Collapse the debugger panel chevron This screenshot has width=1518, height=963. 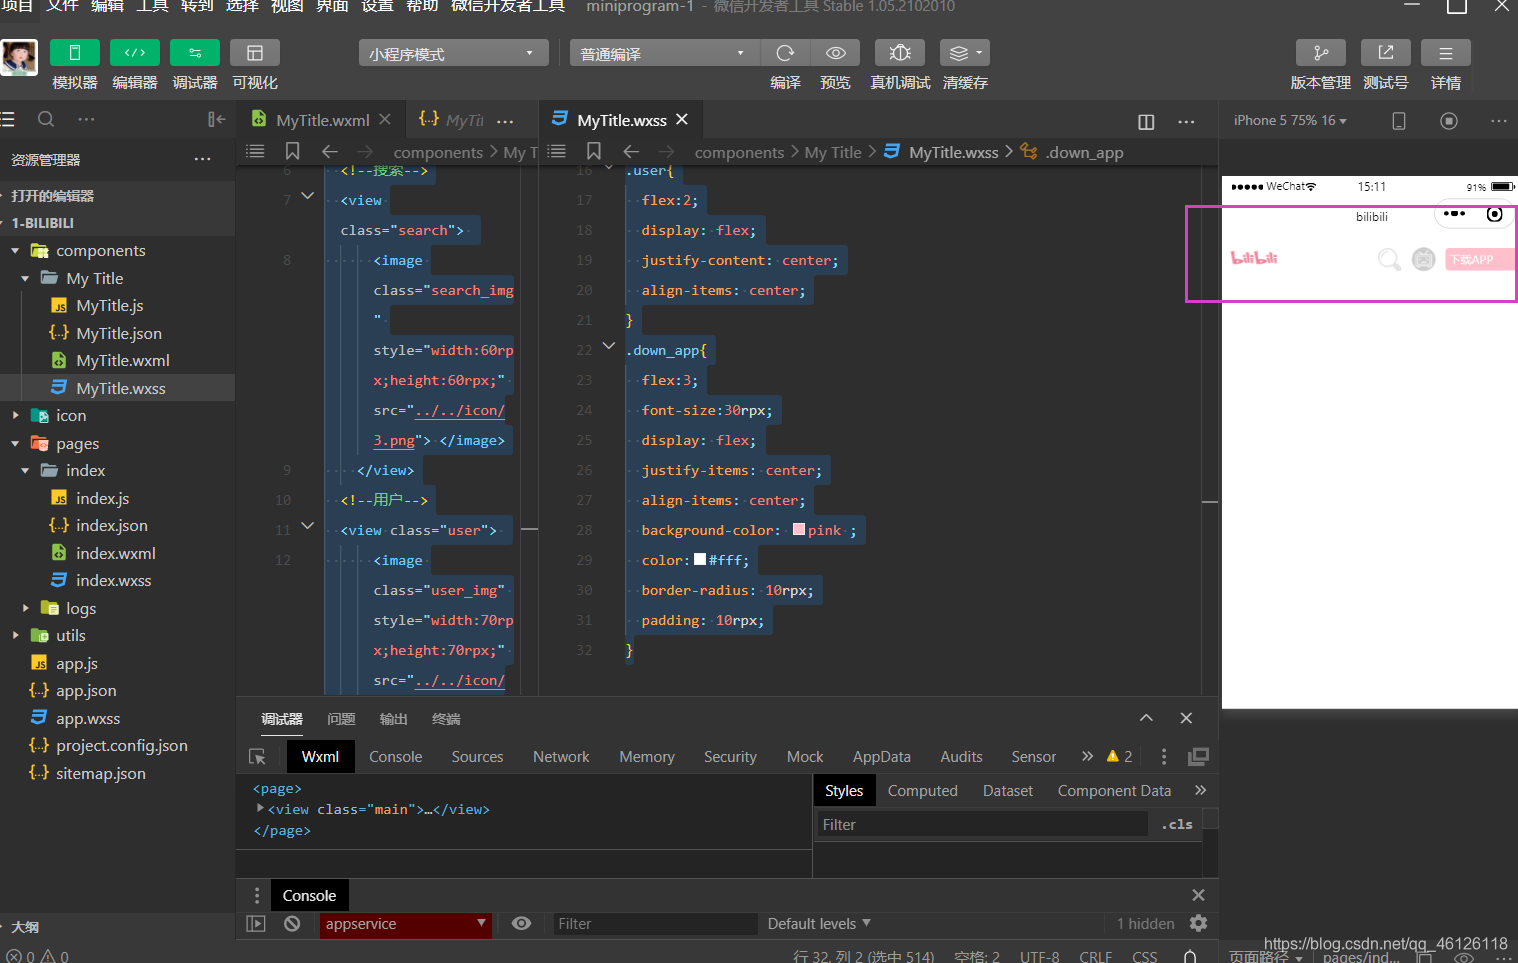click(1146, 718)
